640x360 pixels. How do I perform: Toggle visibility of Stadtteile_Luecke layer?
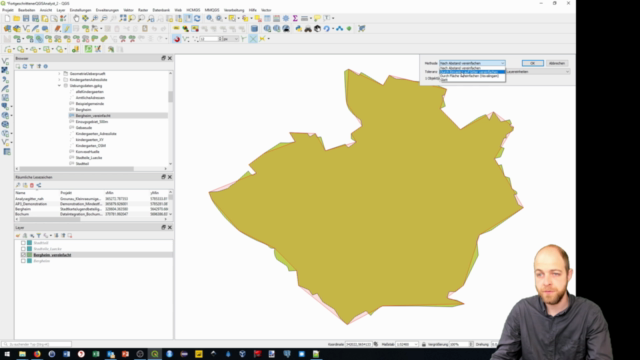23,249
